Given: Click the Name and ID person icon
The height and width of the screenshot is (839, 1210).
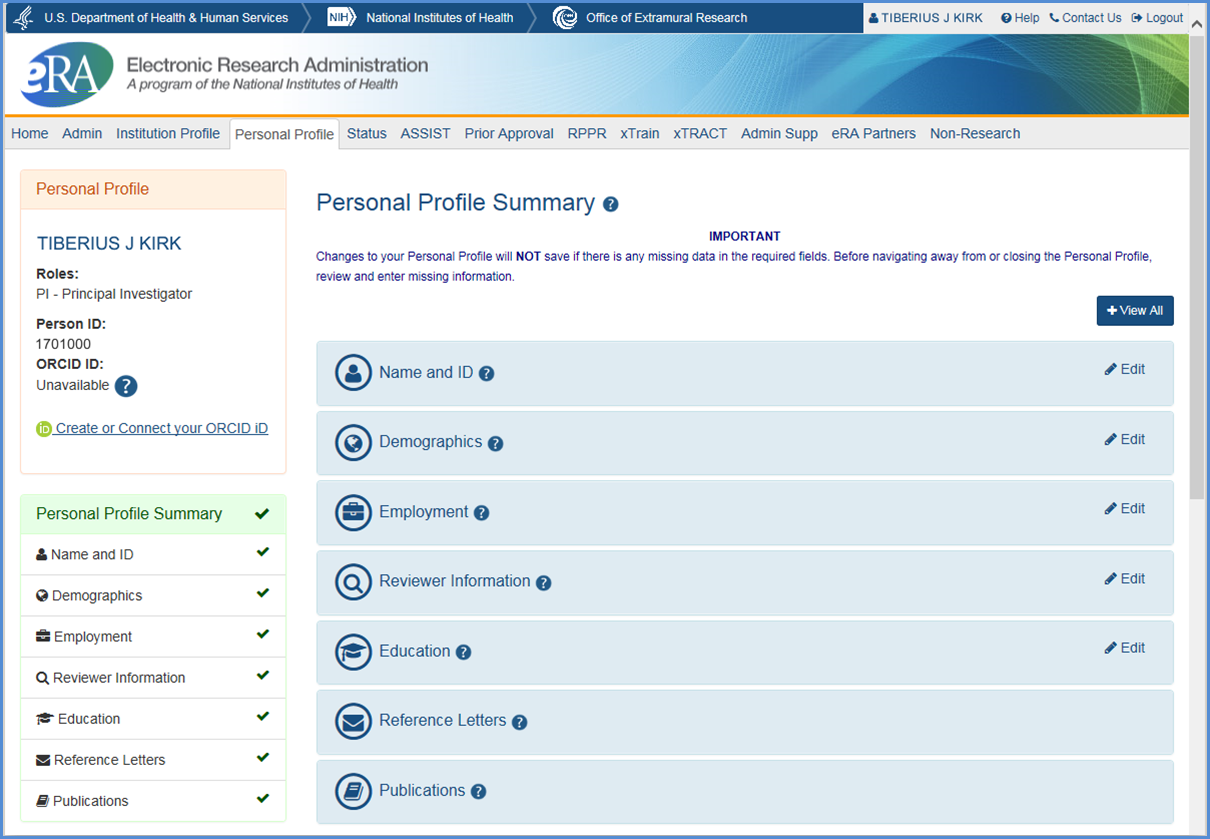Looking at the screenshot, I should (x=353, y=373).
